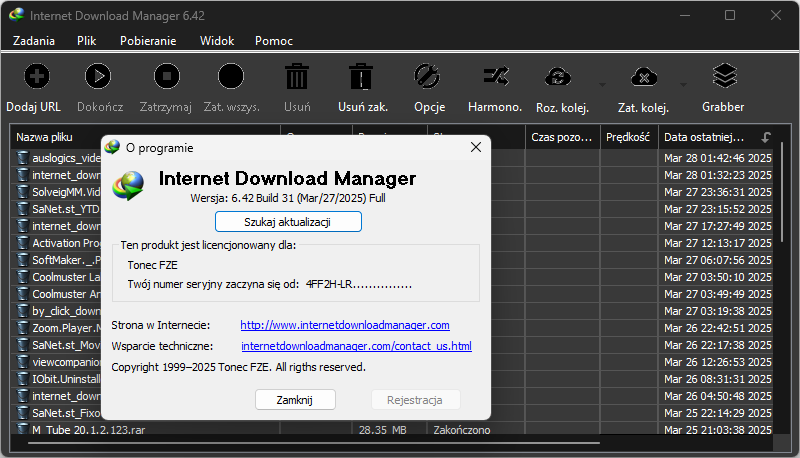The width and height of the screenshot is (800, 458).
Task: Click the IDM globe logo in dialog
Action: coord(128,186)
